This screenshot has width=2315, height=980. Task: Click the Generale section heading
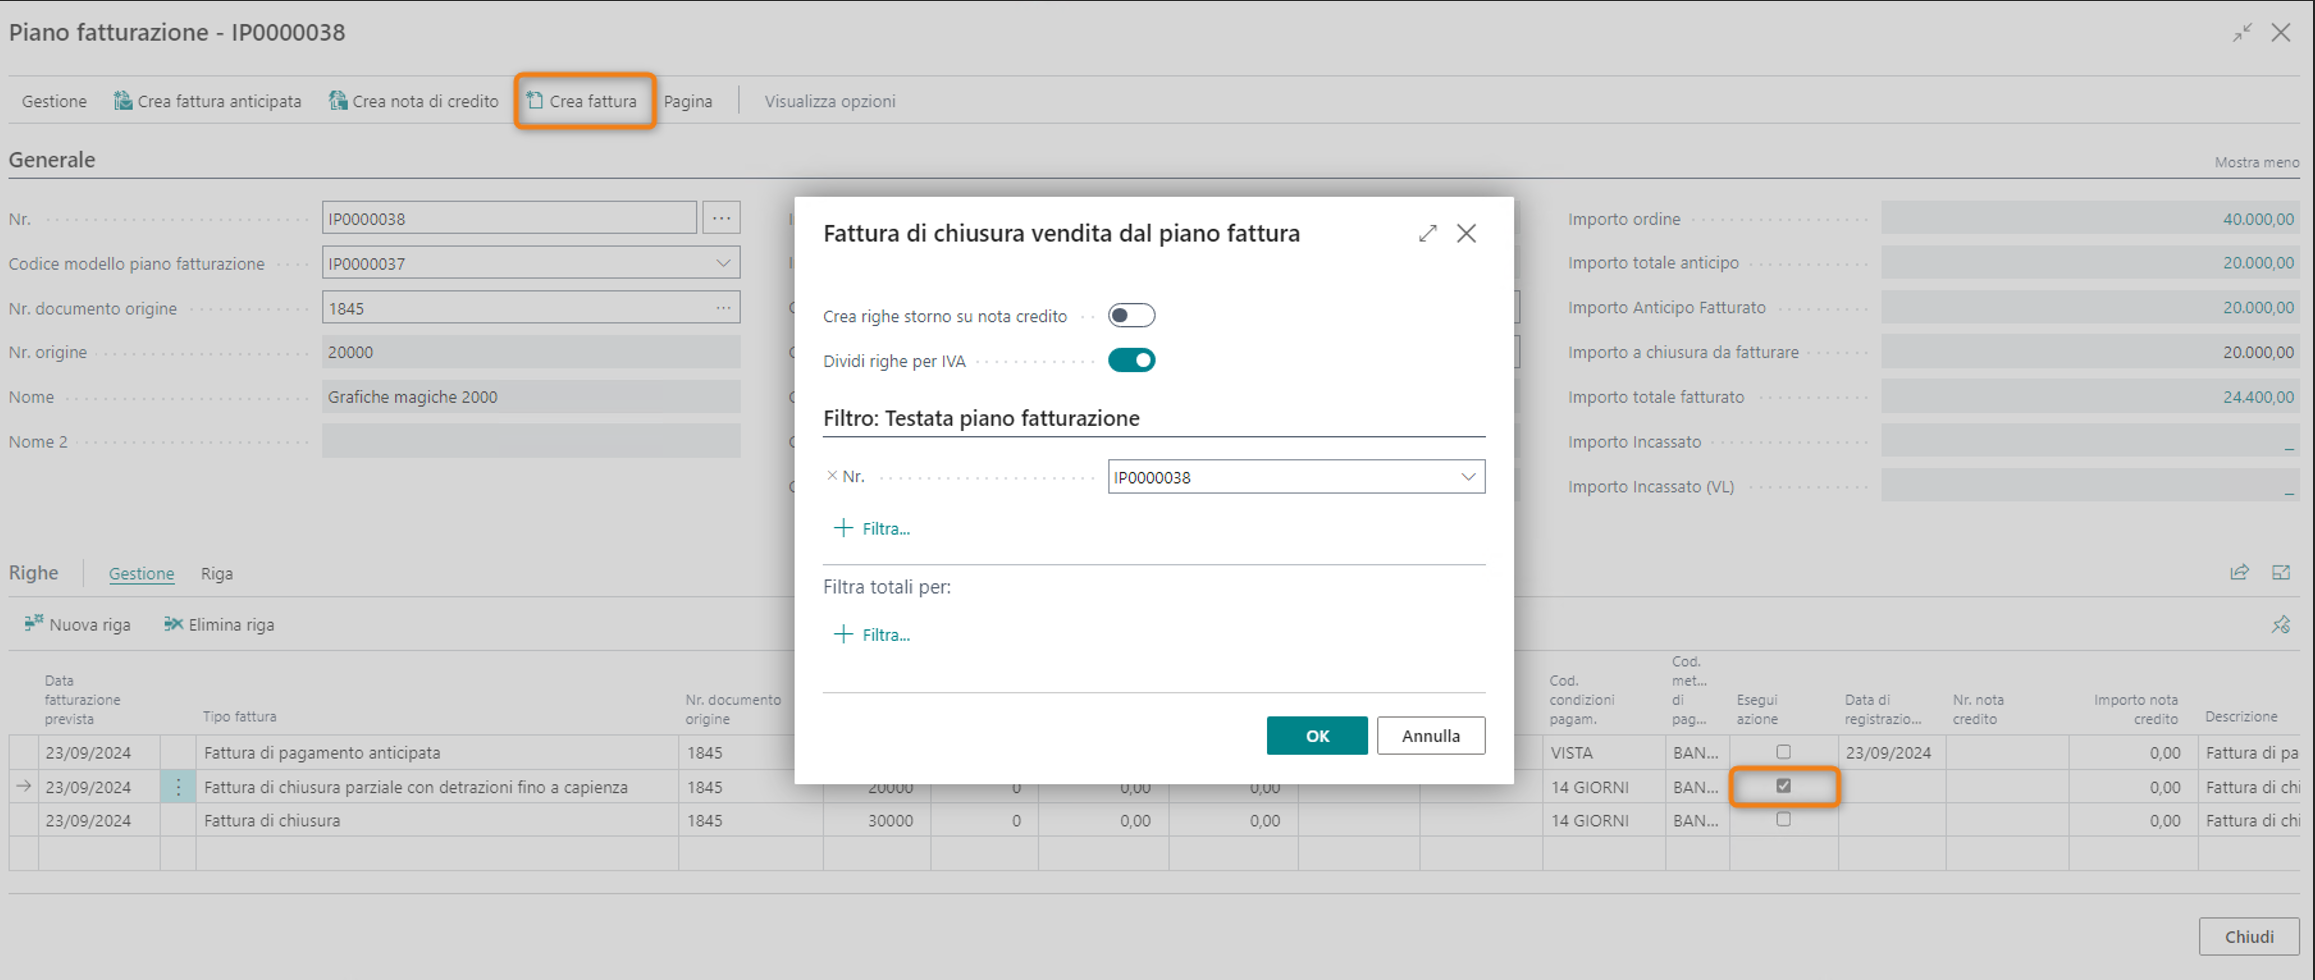pos(52,160)
